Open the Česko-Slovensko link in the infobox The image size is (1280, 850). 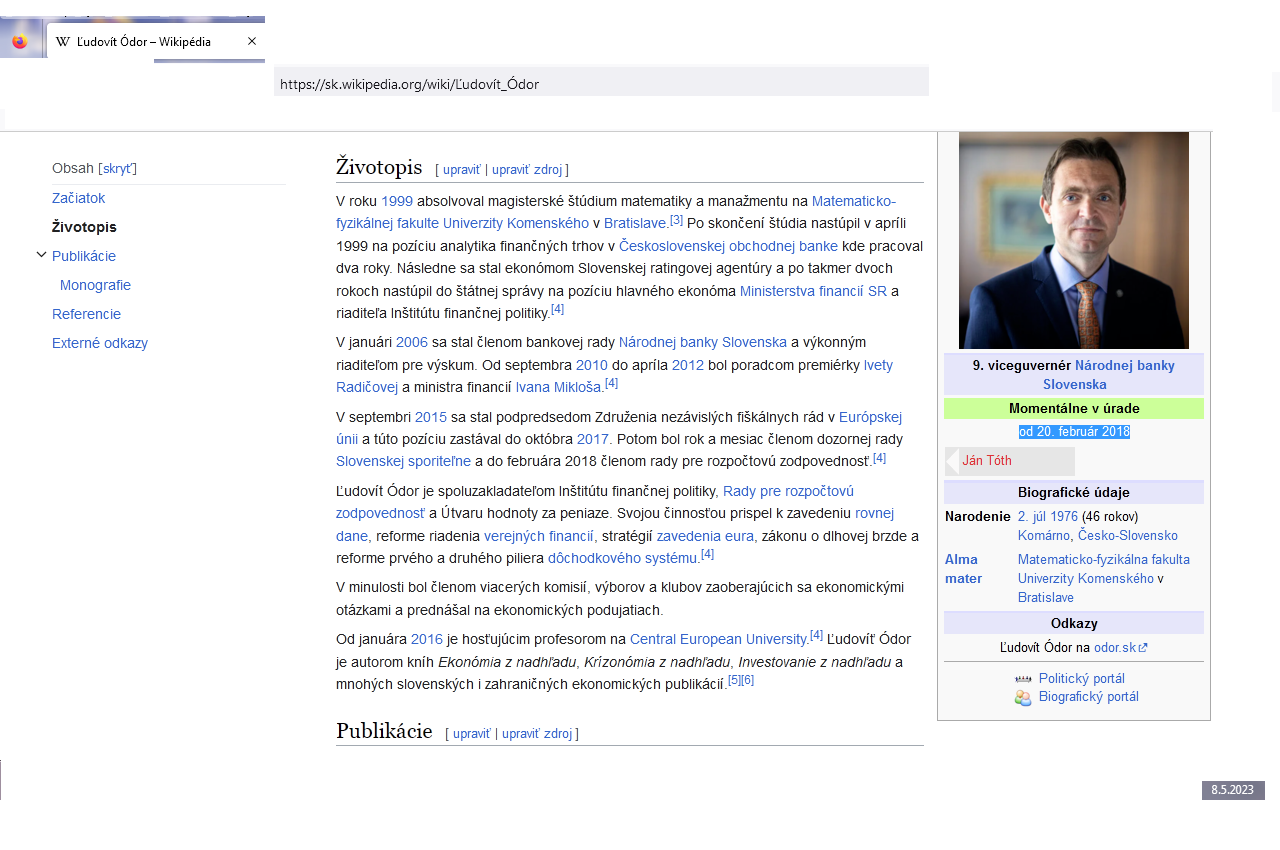click(x=1128, y=536)
